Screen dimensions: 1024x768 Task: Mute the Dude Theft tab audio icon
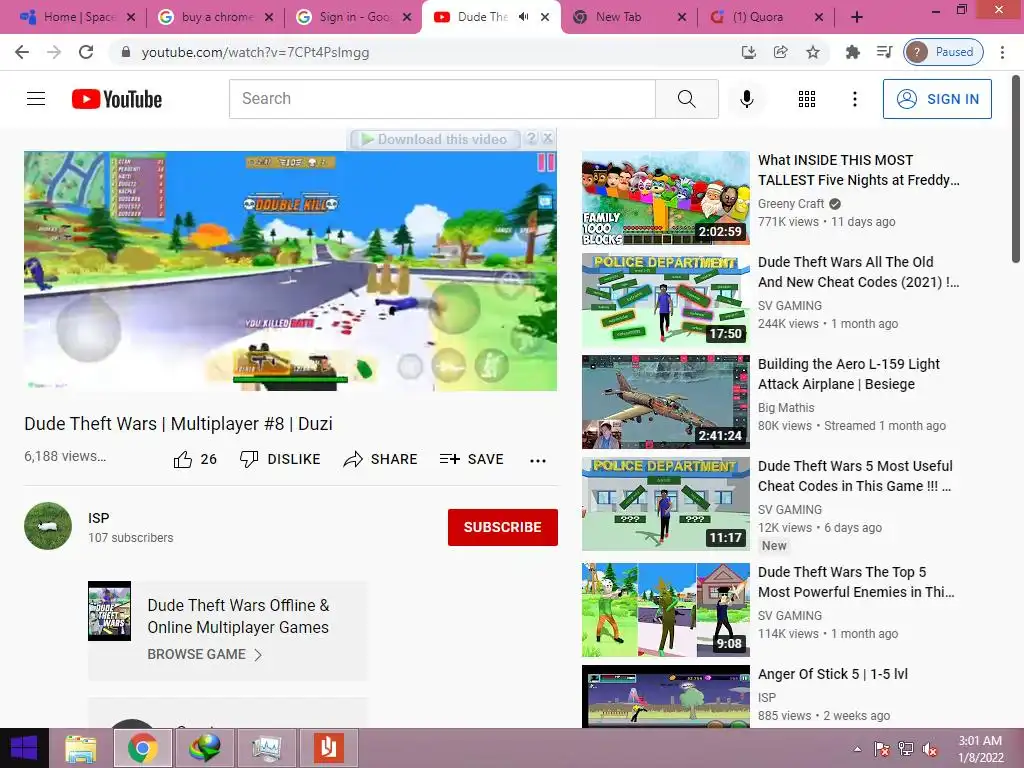click(x=523, y=17)
